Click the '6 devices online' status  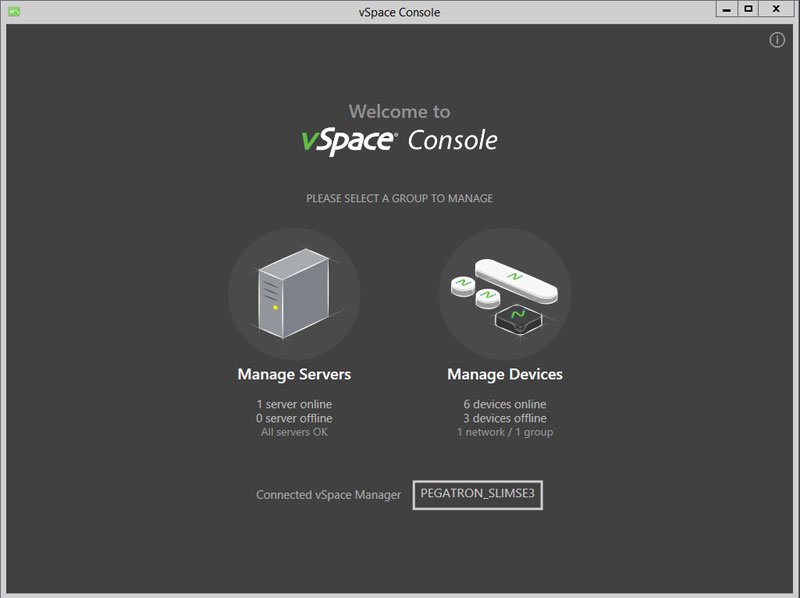[x=505, y=404]
